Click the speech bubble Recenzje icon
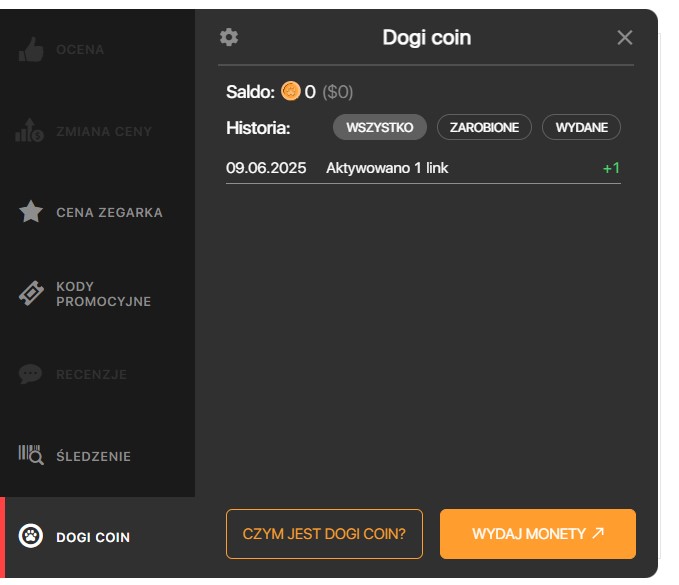679x585 pixels. [30, 374]
